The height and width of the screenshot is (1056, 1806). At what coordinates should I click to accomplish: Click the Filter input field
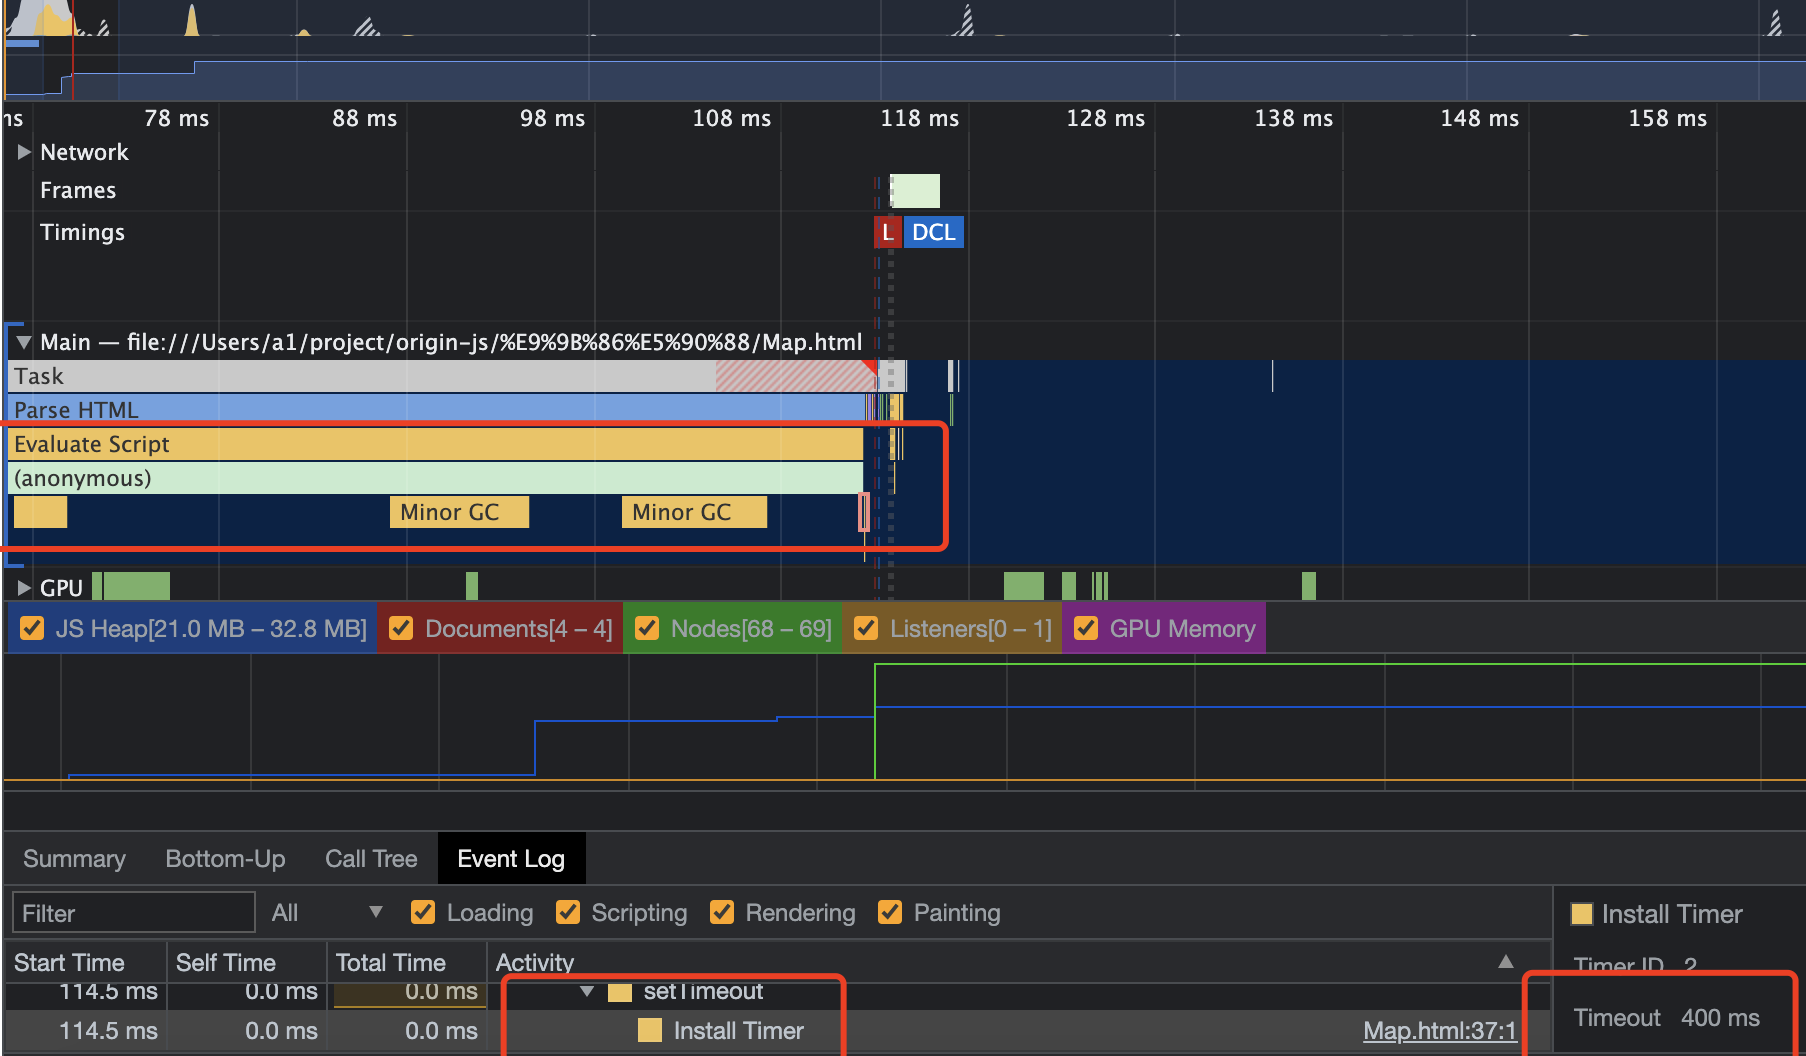[133, 913]
